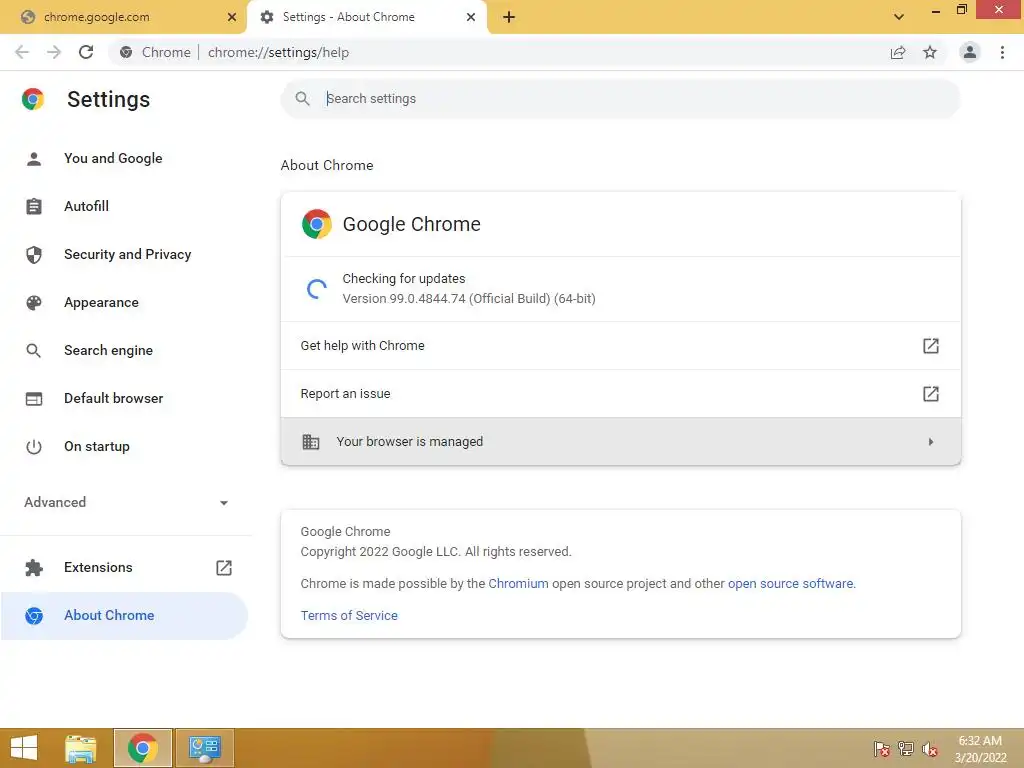
Task: Open the three-dot Chrome menu
Action: pos(1002,52)
